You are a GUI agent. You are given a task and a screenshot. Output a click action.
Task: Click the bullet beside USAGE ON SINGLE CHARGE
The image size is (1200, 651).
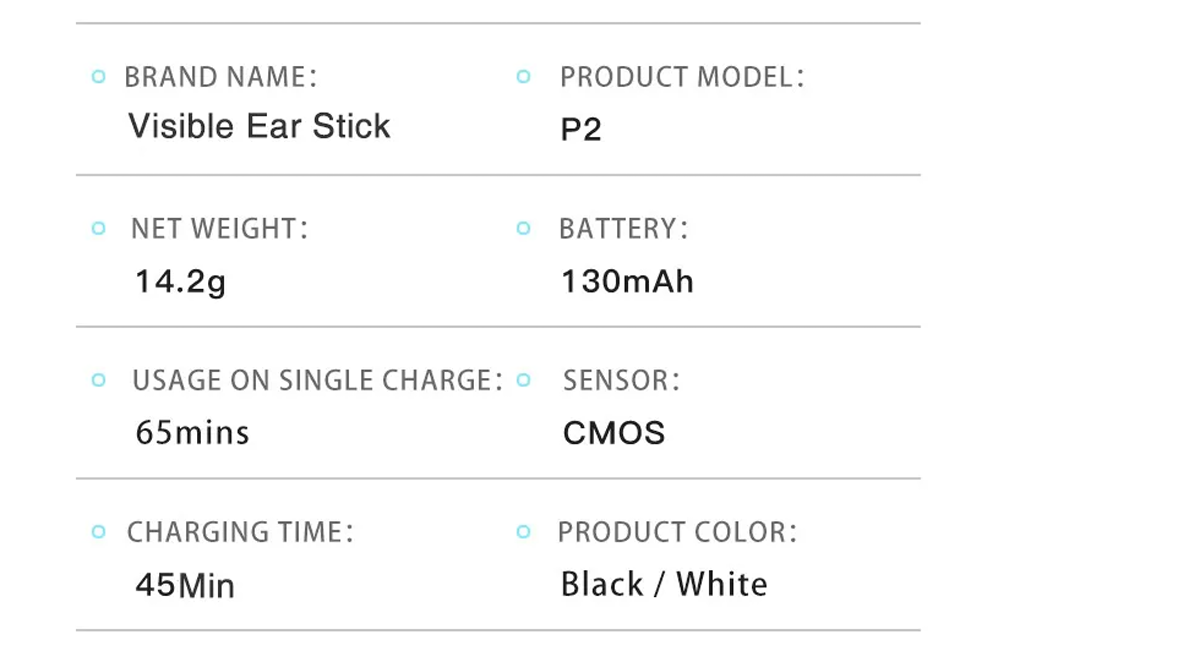pos(98,380)
